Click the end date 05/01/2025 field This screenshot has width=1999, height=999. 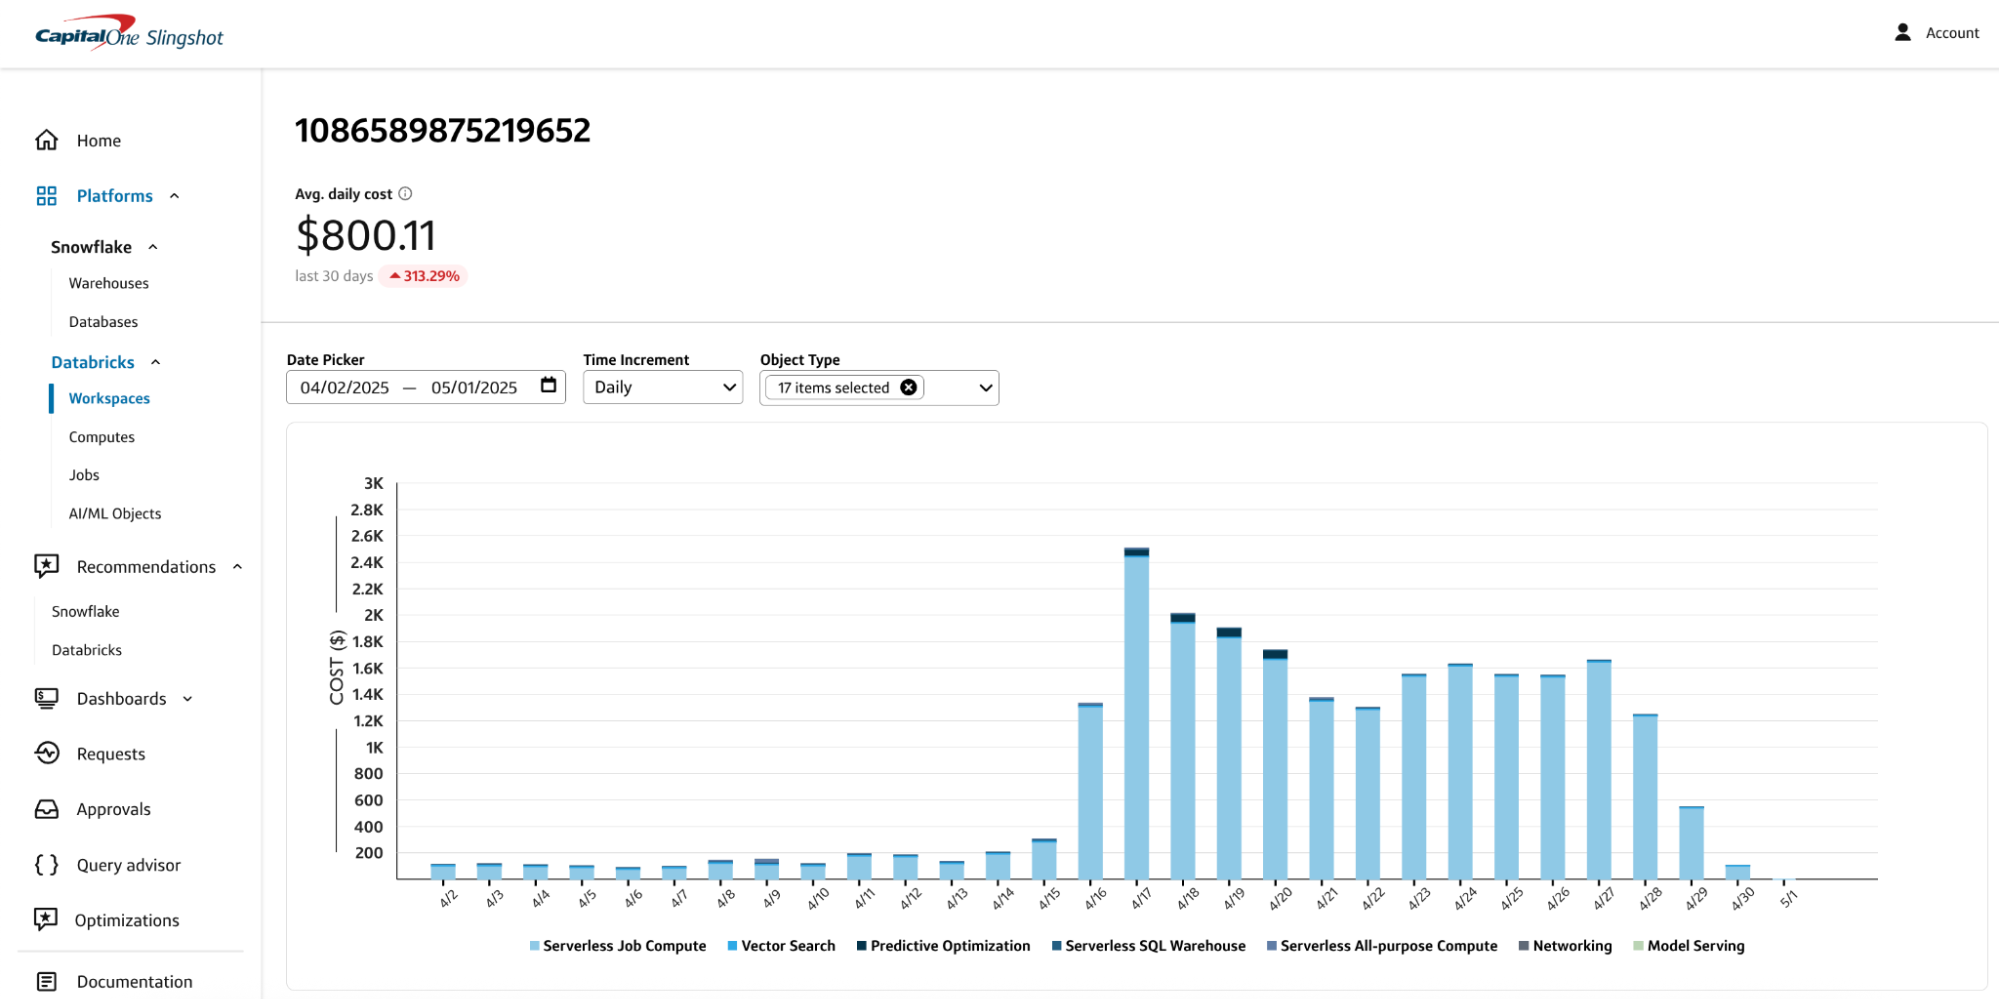[474, 387]
